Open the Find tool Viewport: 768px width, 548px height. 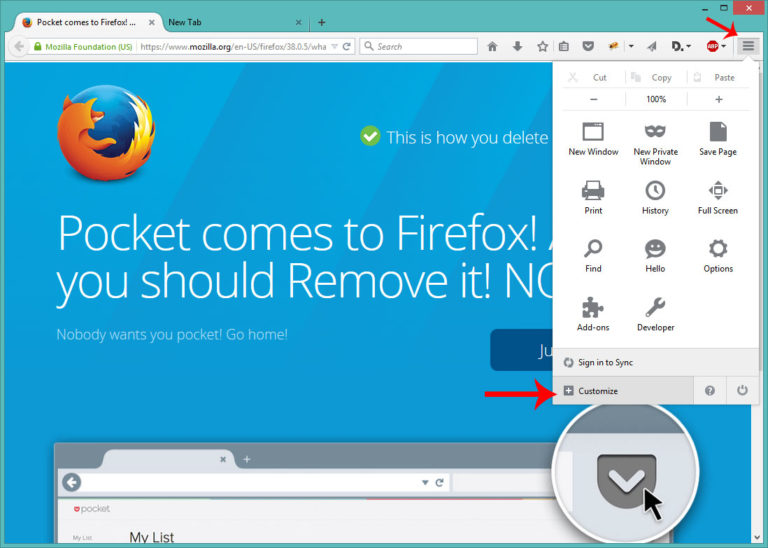[593, 256]
